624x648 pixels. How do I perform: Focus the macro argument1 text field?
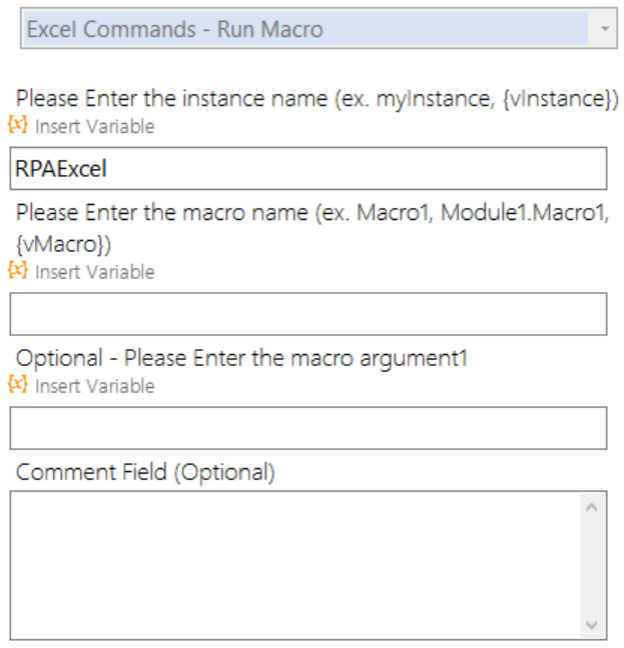(308, 428)
